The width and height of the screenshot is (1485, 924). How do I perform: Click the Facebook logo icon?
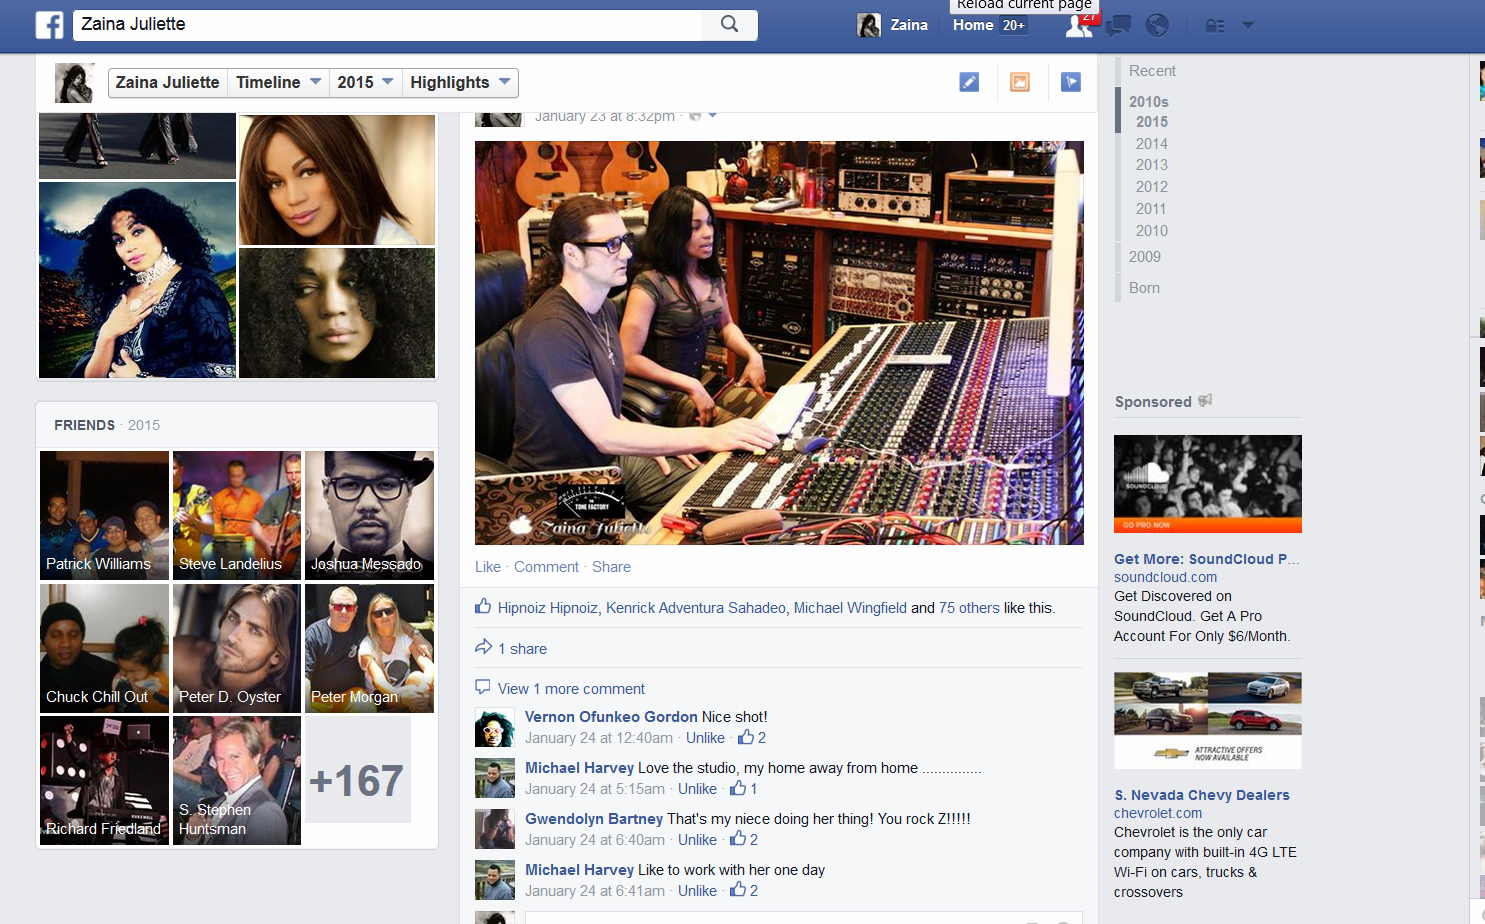point(49,25)
